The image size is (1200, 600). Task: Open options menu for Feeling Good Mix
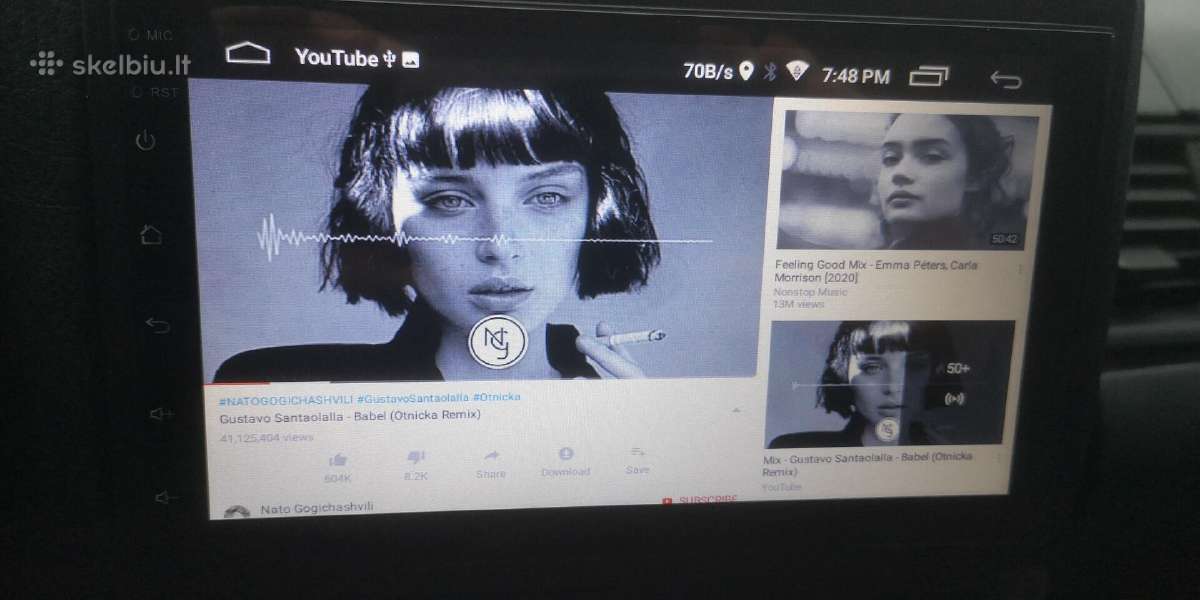click(x=1021, y=269)
